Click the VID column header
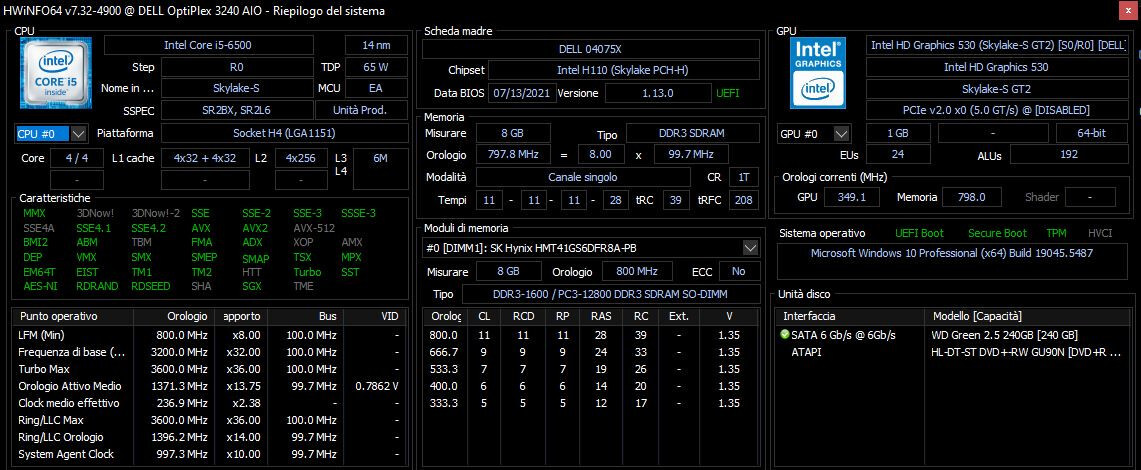This screenshot has width=1141, height=470. (376, 316)
